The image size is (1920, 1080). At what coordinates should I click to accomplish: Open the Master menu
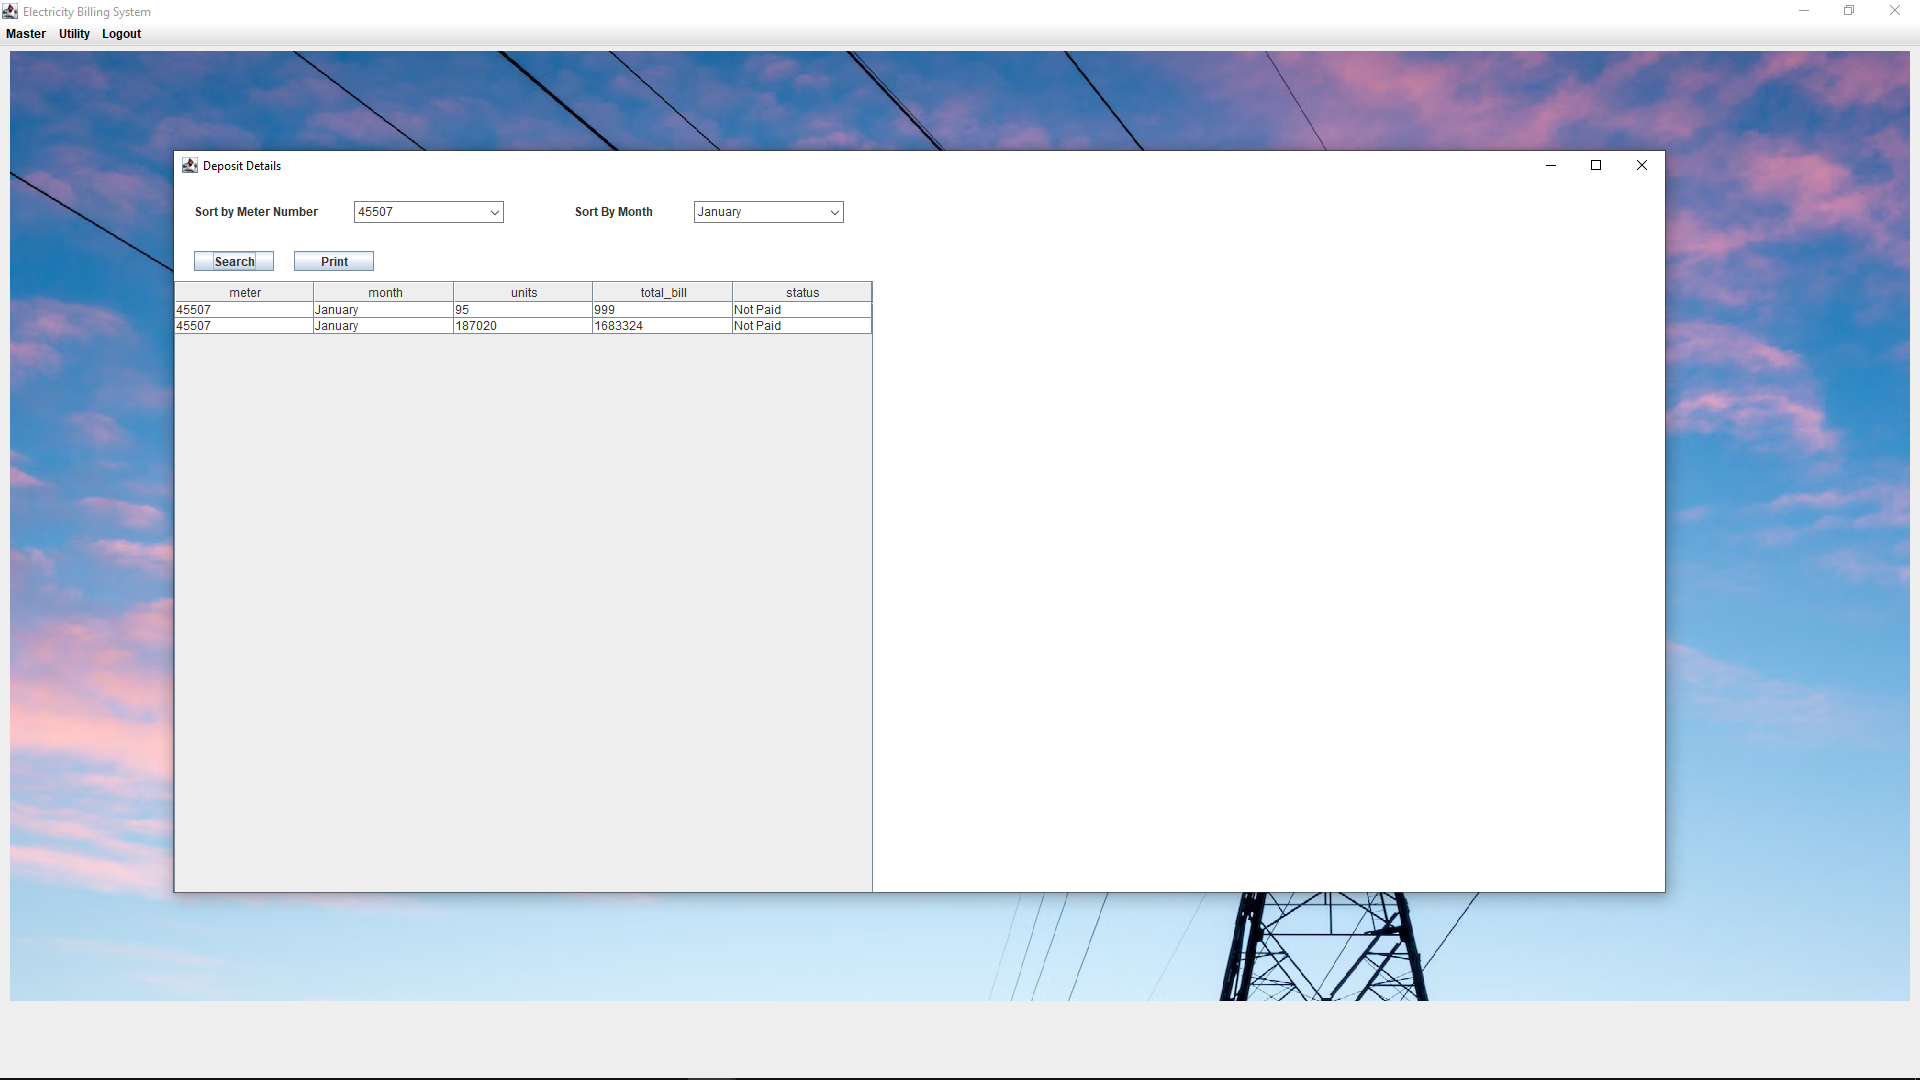[x=26, y=34]
